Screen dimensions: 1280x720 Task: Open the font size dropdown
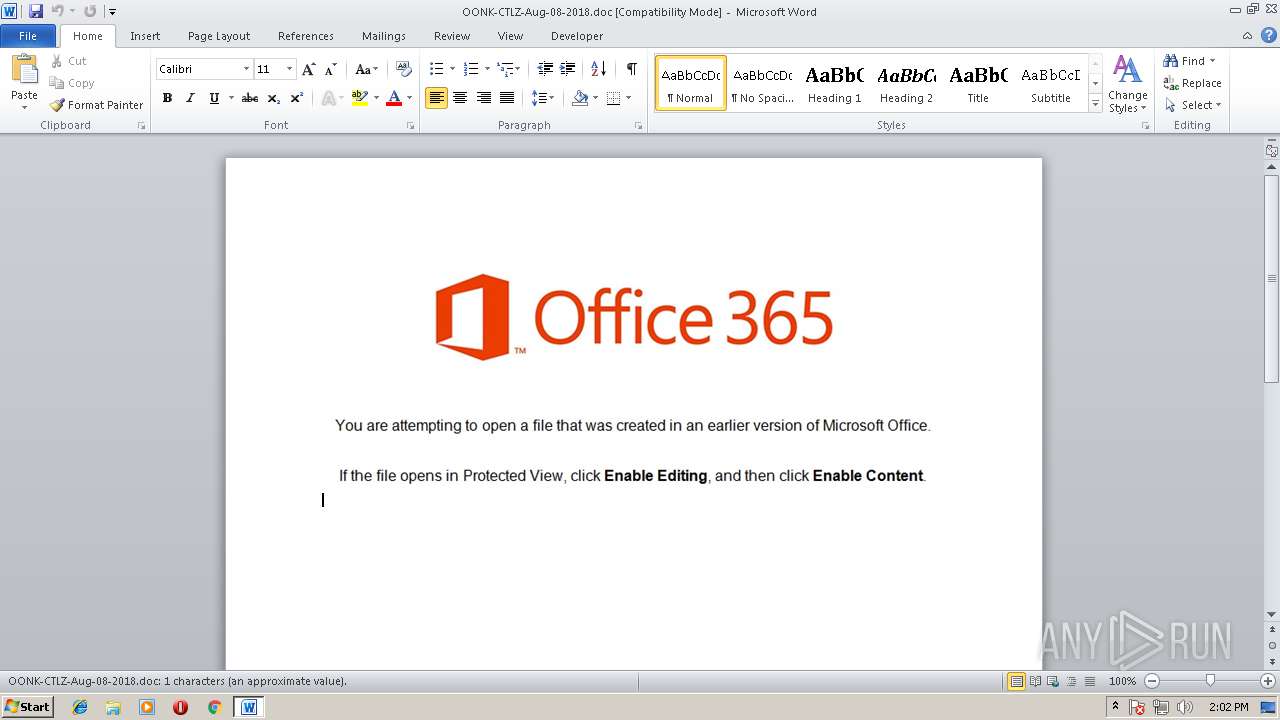point(290,69)
